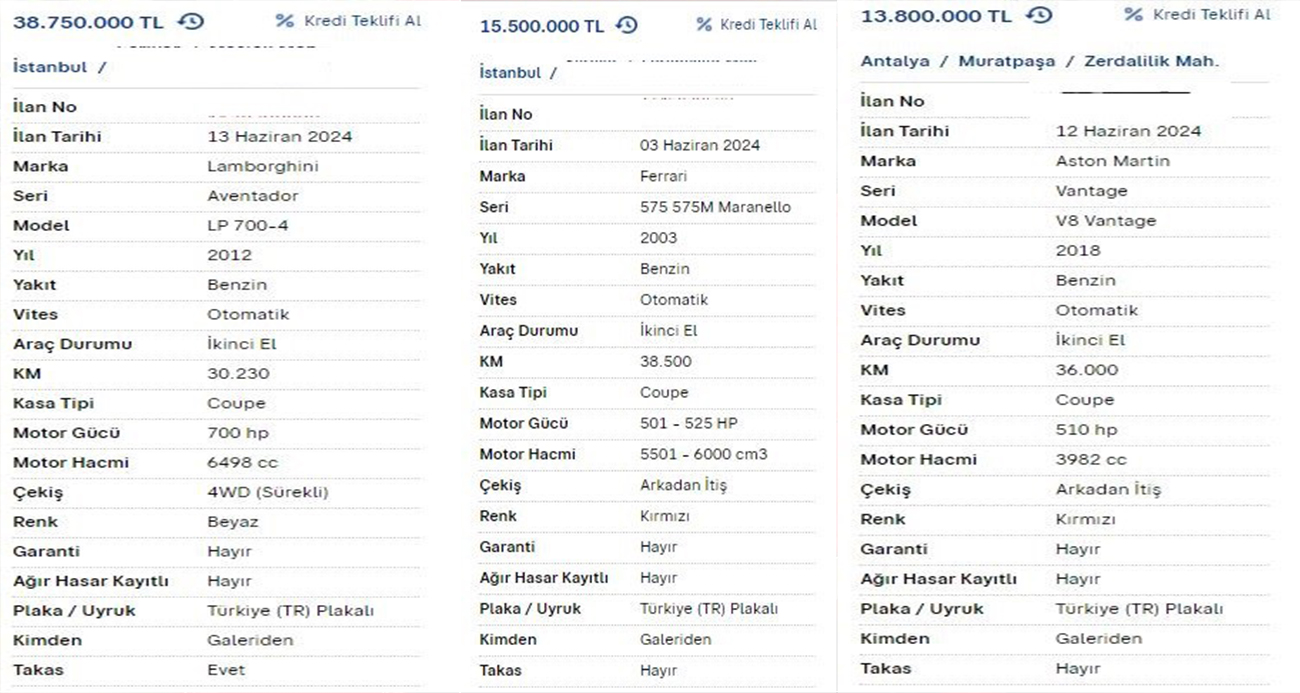Open price history for the 13.800.000 TL listing
Image resolution: width=1300 pixels, height=693 pixels.
tap(1040, 15)
